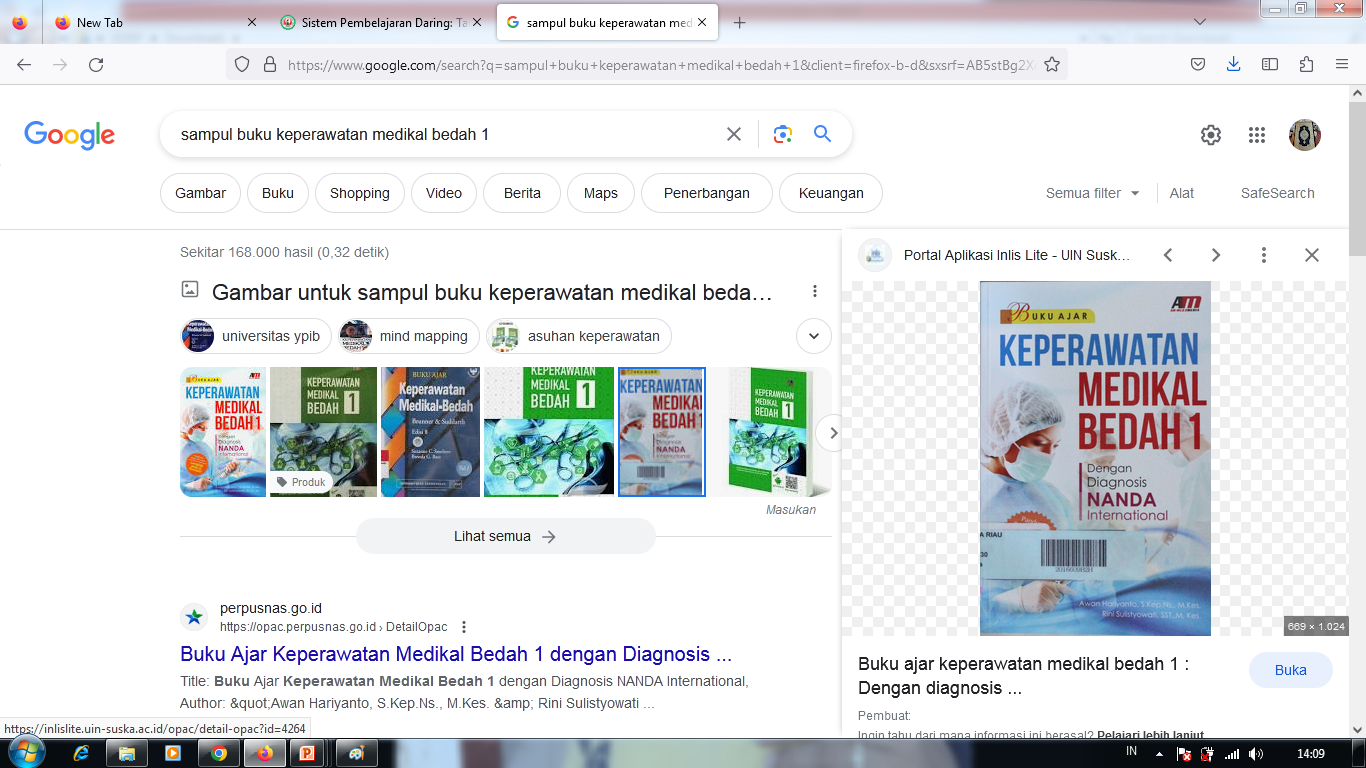
Task: Open Chrome from the taskbar
Action: tap(218, 753)
